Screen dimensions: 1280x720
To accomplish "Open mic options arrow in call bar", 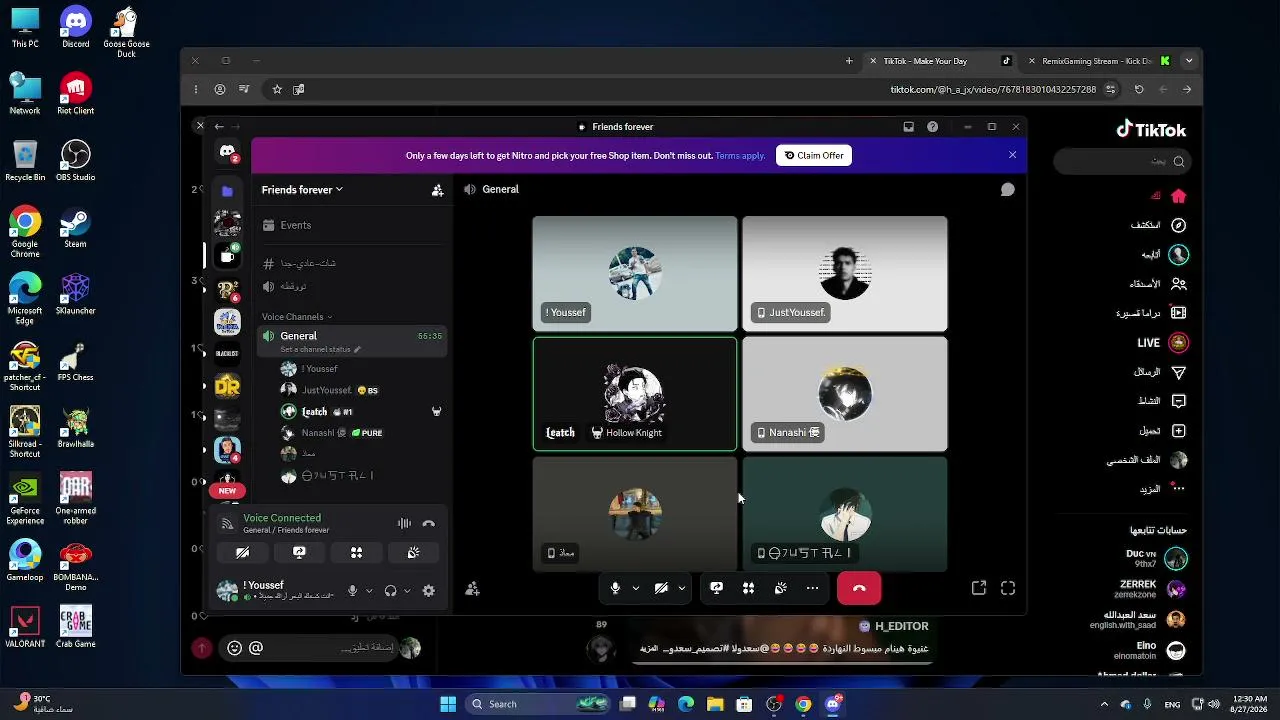I will pos(635,589).
